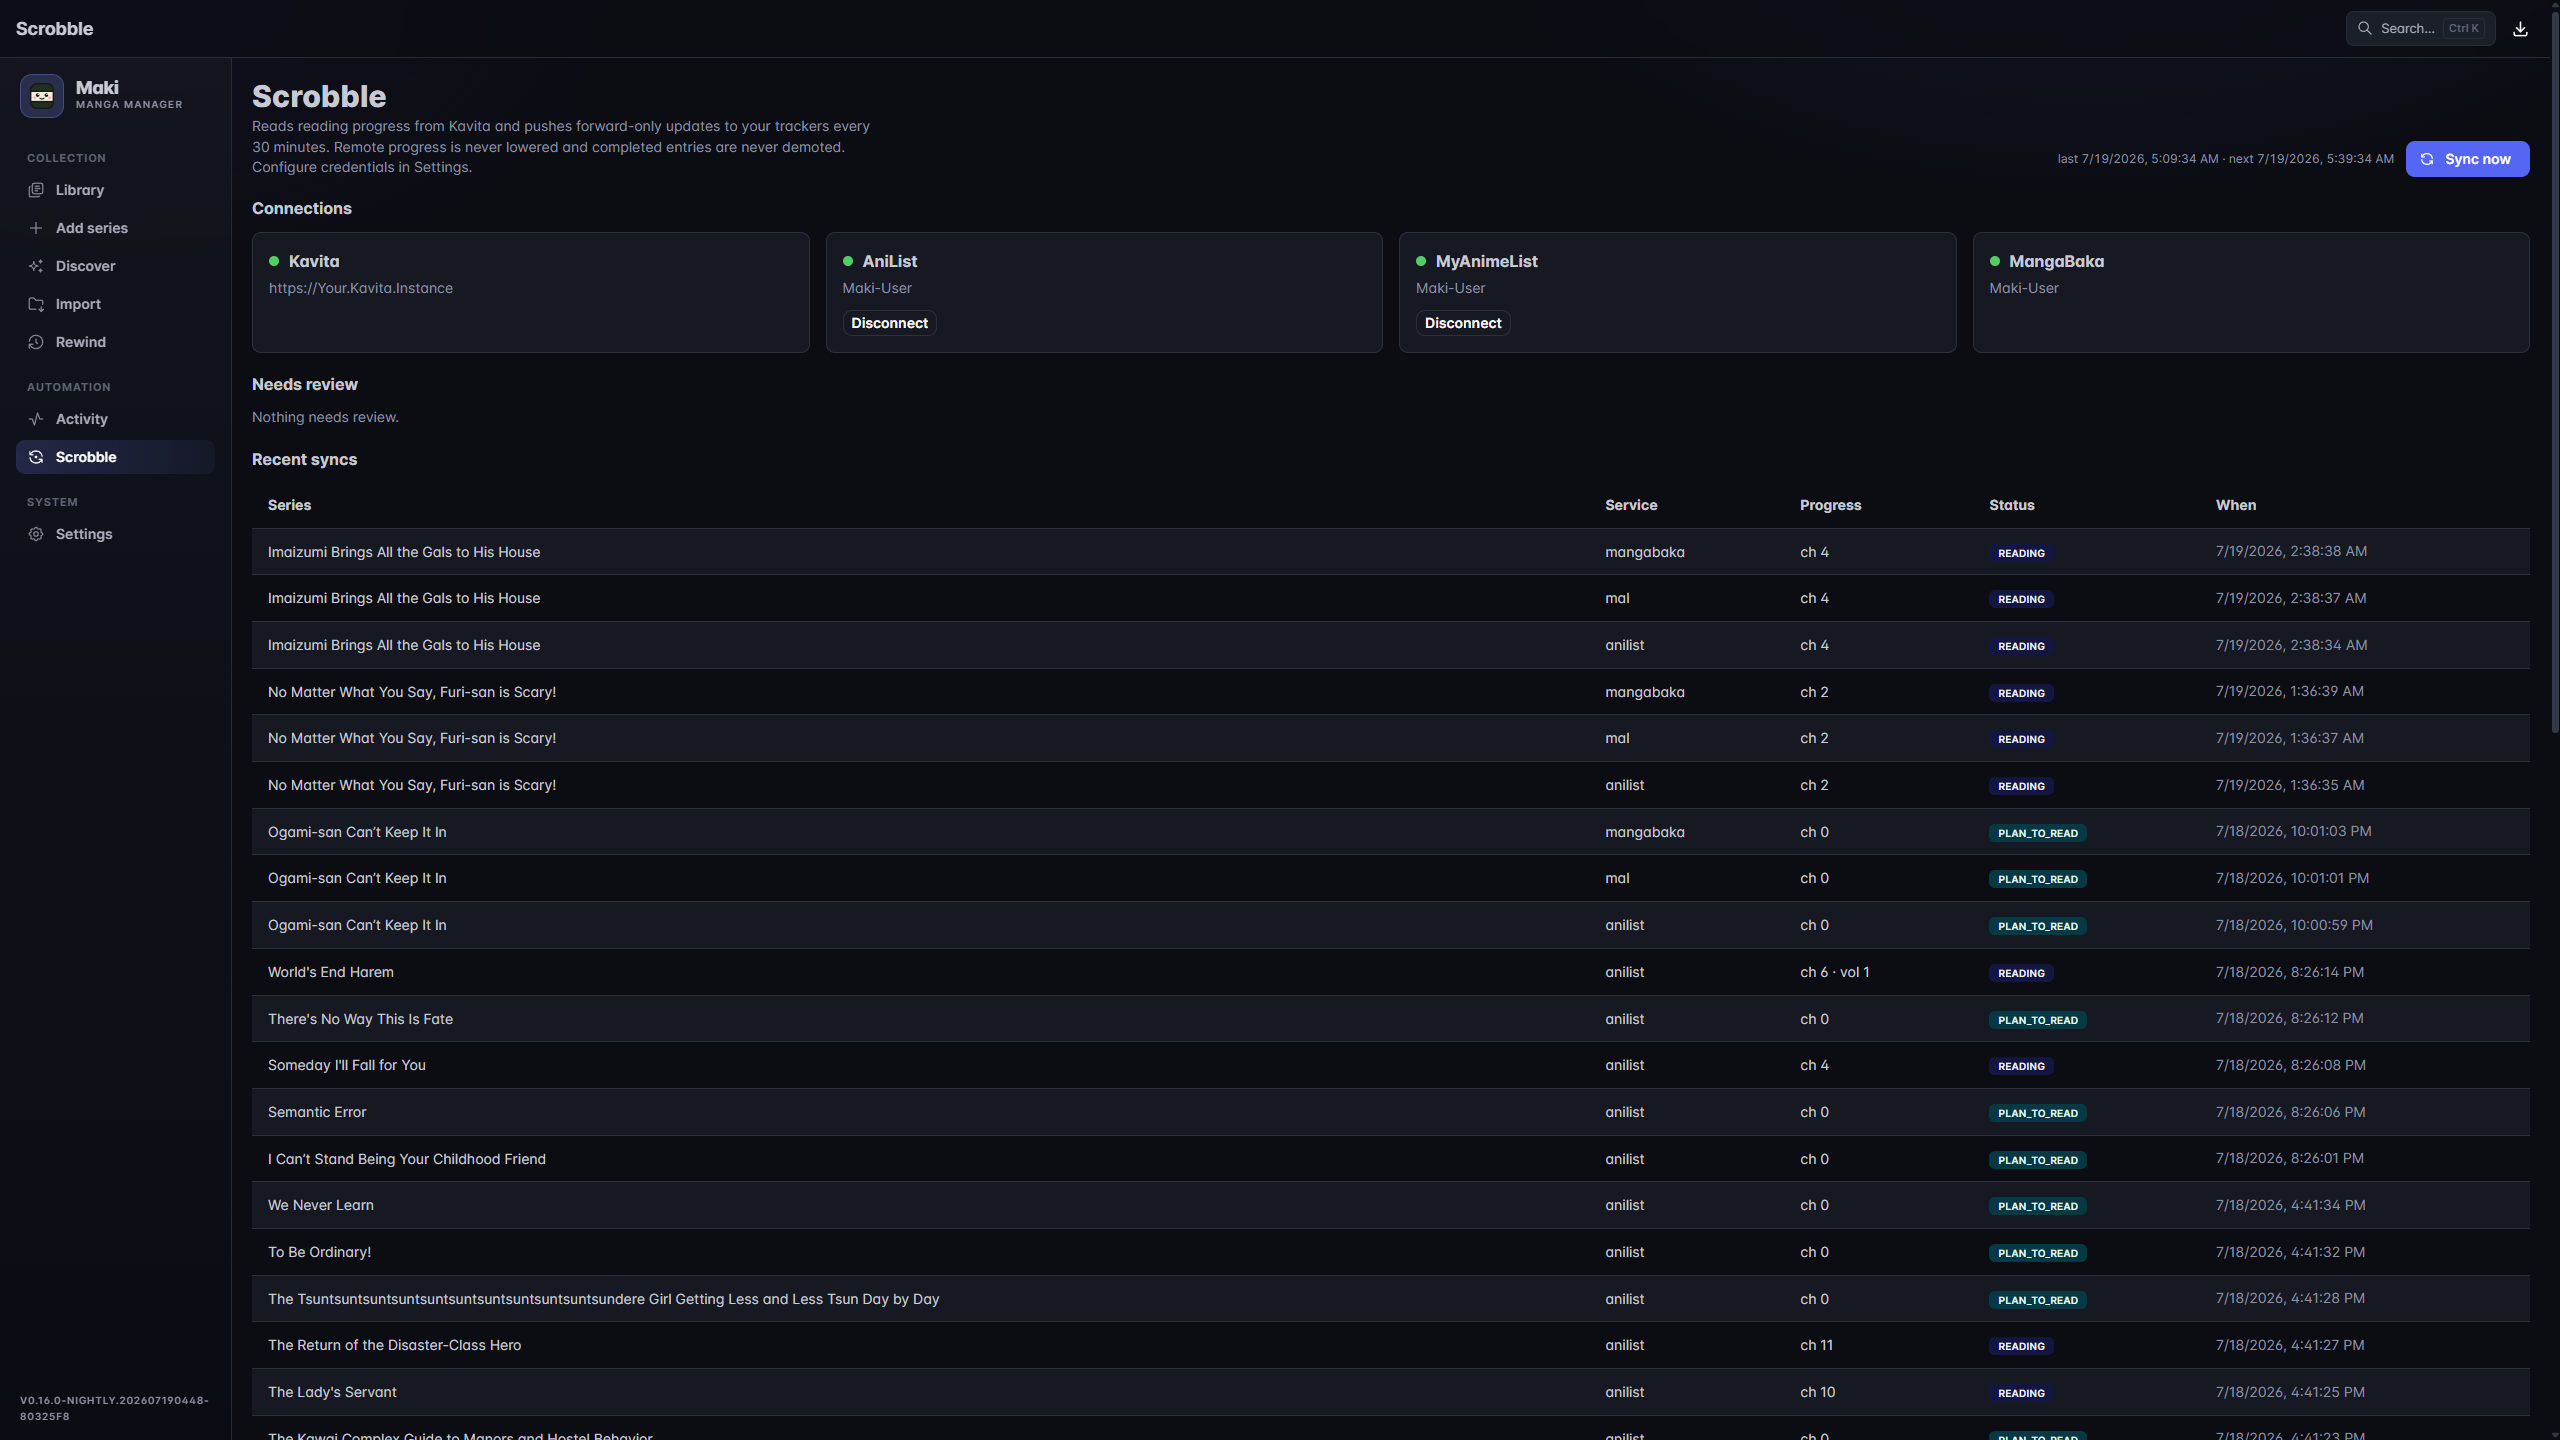Click The Return of the Disaster-Class Hero
This screenshot has width=2560, height=1440.
click(394, 1345)
